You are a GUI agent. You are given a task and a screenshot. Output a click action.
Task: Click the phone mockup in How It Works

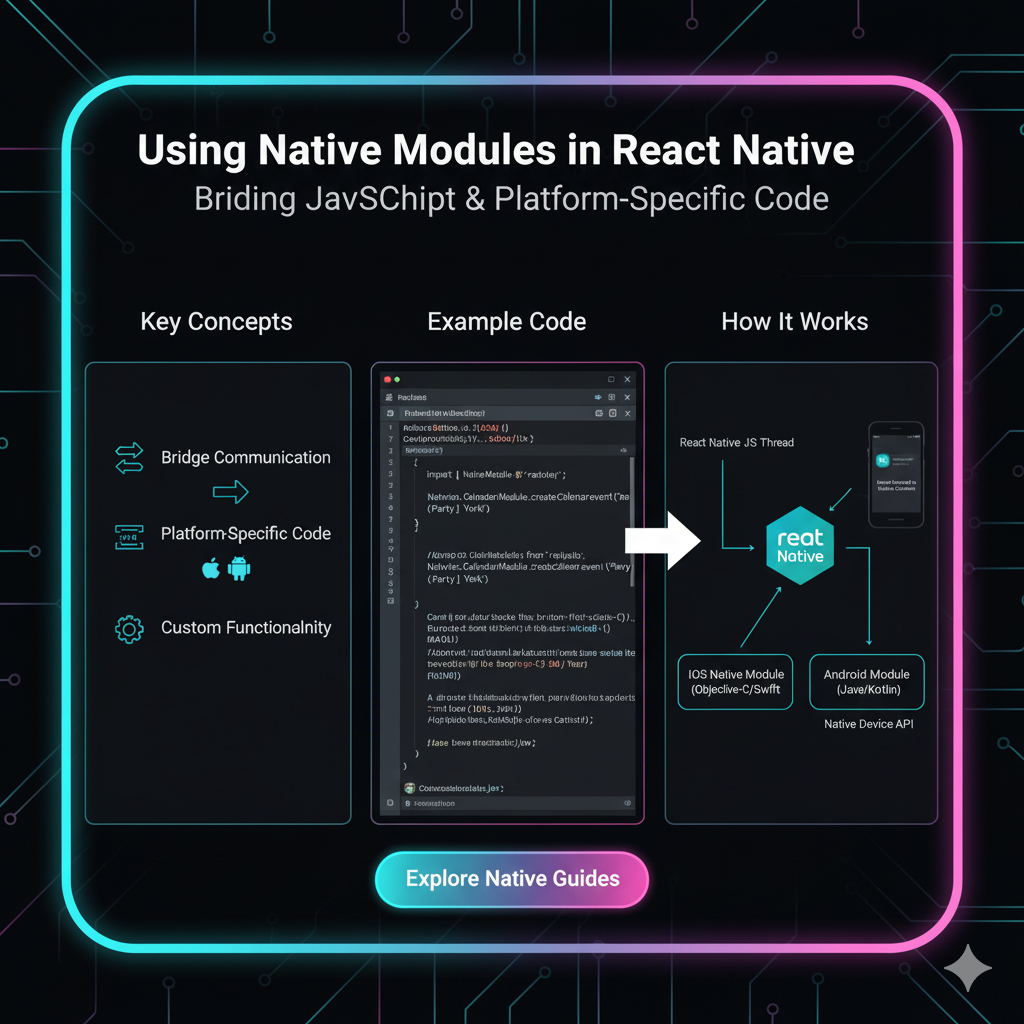[x=896, y=474]
